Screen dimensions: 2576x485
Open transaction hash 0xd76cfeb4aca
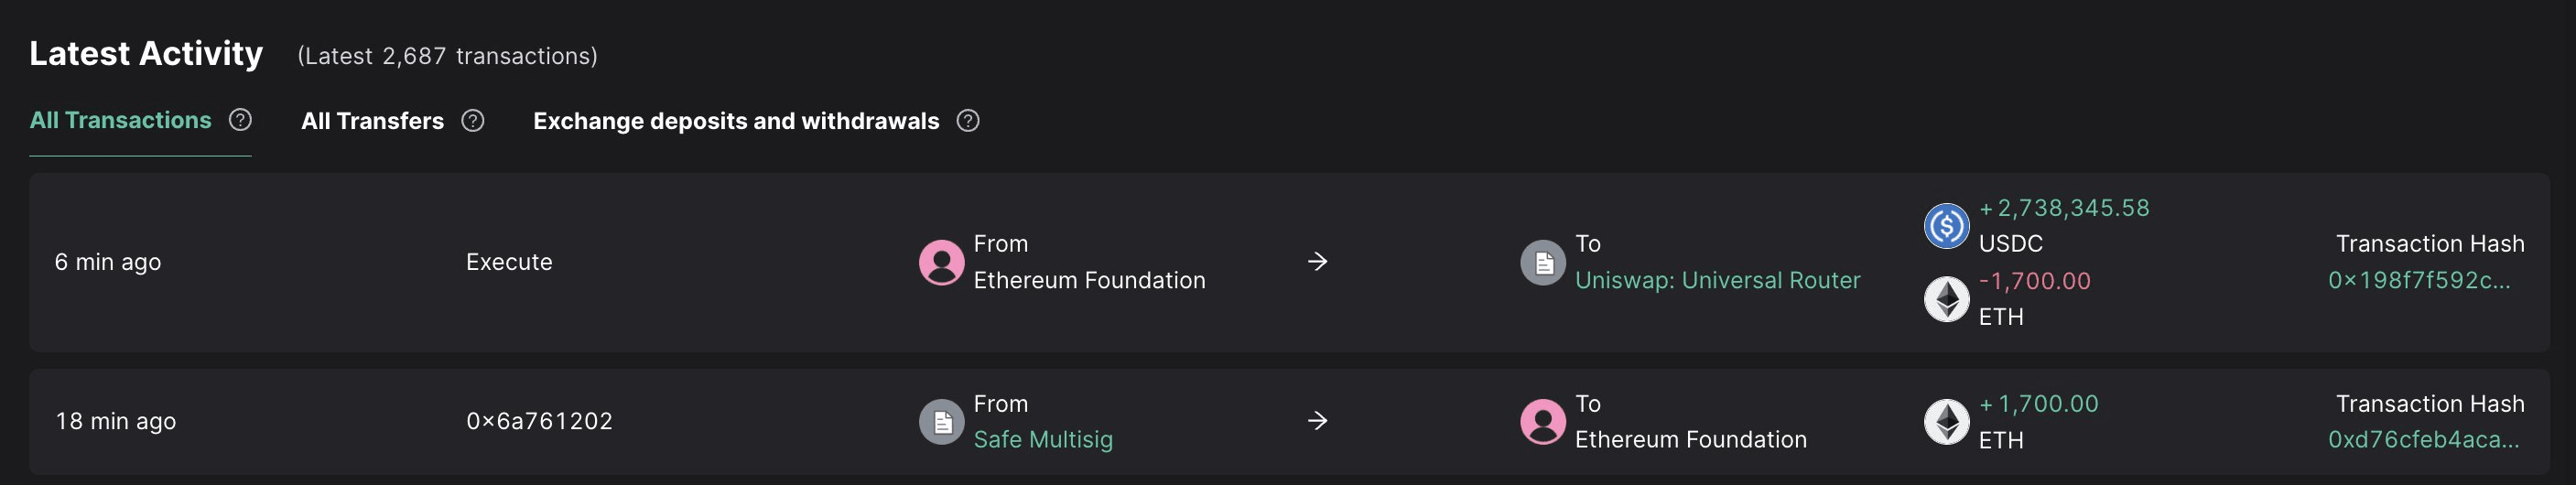pos(2422,440)
